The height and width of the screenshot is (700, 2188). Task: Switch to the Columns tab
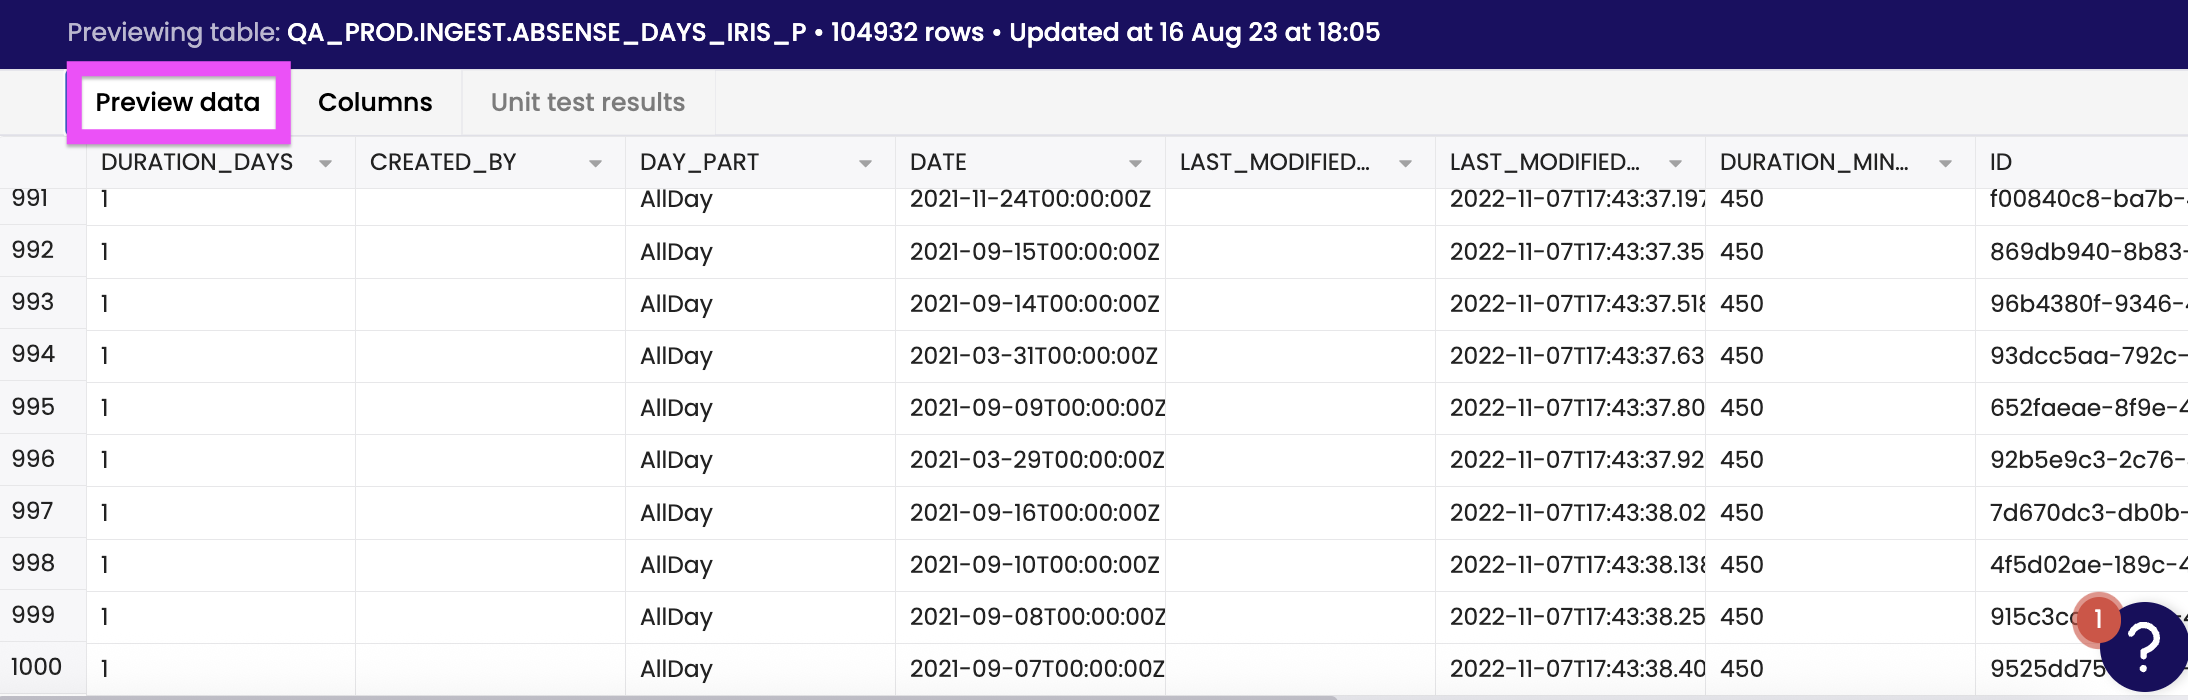(375, 102)
